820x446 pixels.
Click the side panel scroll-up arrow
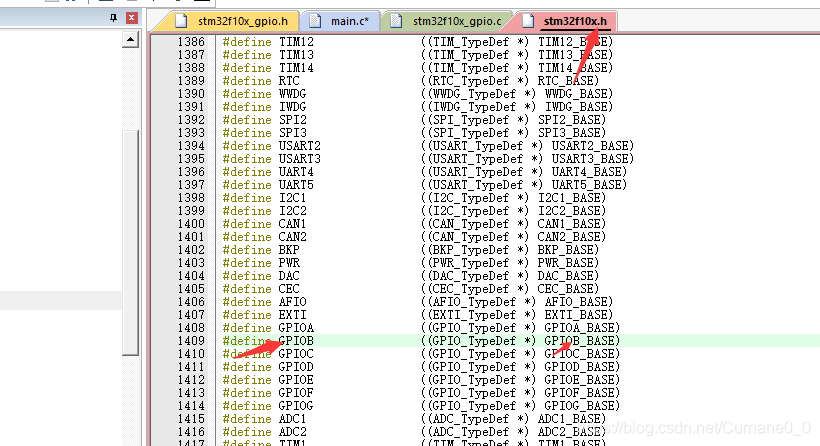tap(130, 39)
